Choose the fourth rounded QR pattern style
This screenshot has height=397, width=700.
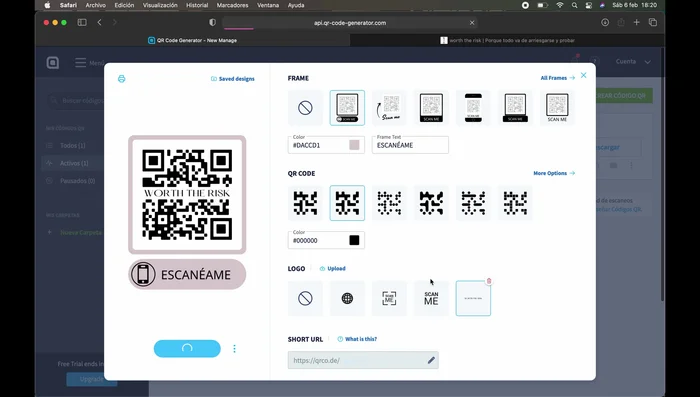tap(431, 203)
